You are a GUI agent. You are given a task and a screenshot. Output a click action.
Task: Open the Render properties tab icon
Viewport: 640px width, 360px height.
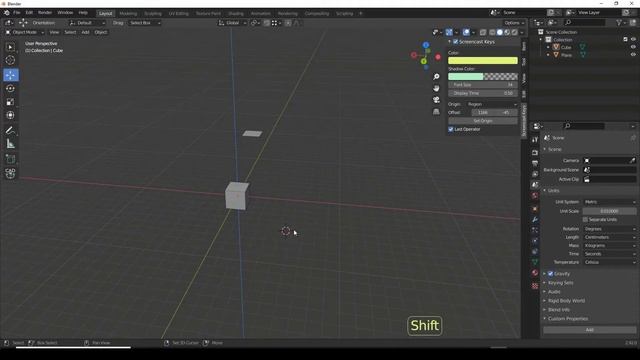click(535, 153)
